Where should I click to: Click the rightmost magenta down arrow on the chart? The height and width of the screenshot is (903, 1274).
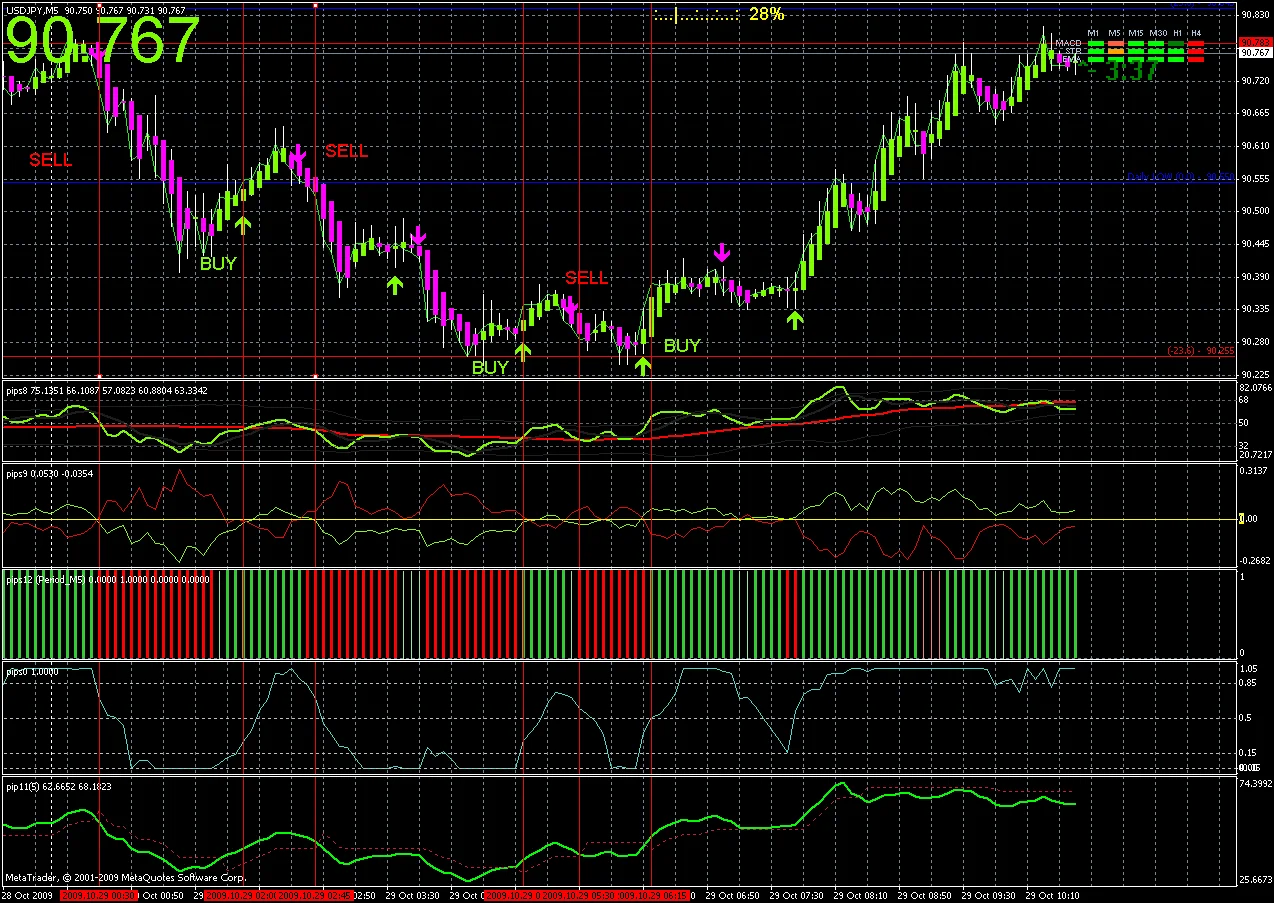pyautogui.click(x=722, y=251)
